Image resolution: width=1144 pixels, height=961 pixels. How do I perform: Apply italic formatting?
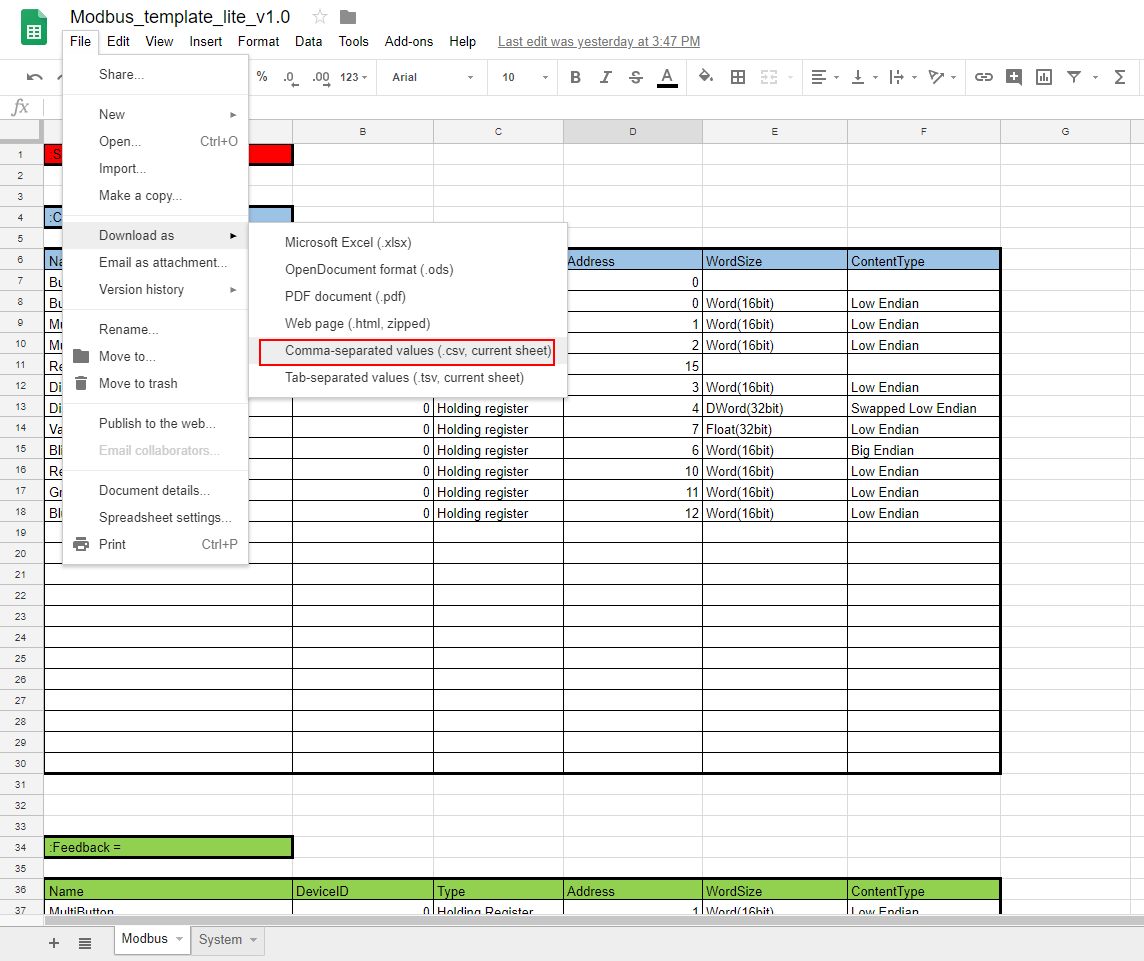605,77
